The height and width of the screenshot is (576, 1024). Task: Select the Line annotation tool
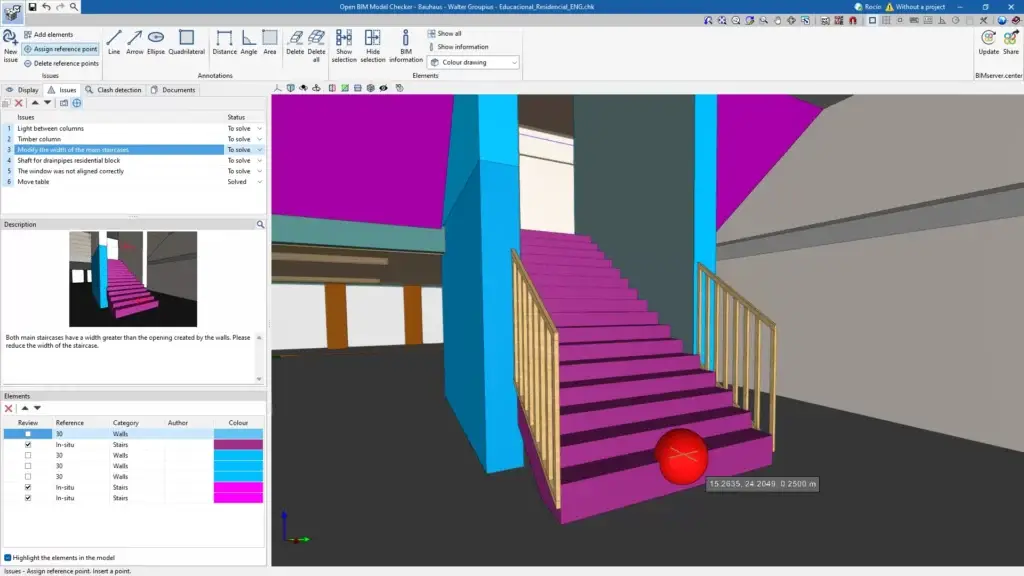pyautogui.click(x=114, y=41)
